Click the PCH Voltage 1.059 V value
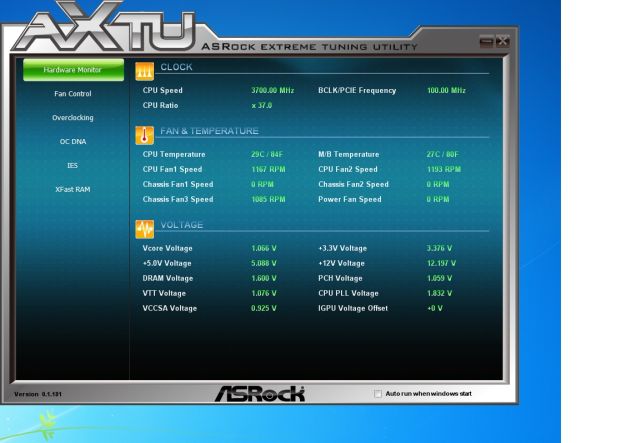640x443 pixels. coord(439,278)
